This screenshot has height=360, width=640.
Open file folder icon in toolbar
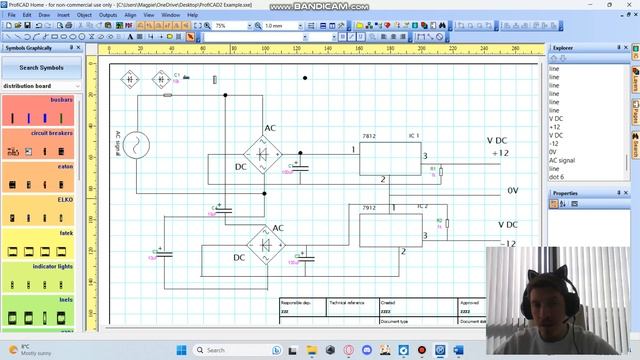18,25
